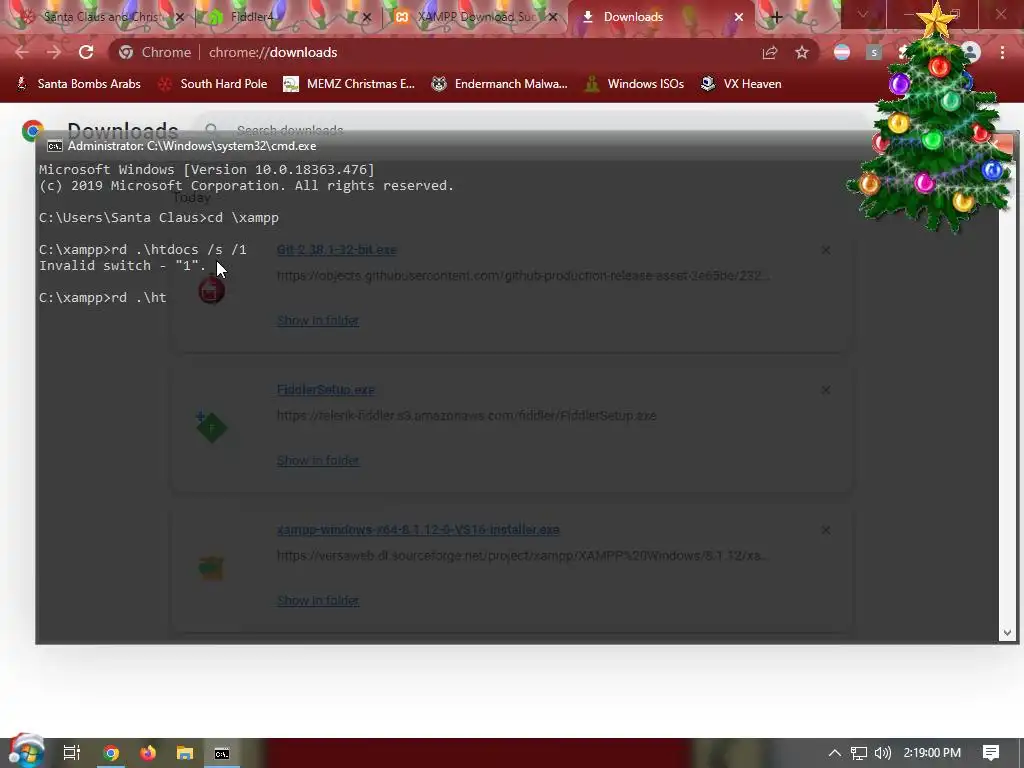Open Chrome's three-dot menu

pos(1002,52)
